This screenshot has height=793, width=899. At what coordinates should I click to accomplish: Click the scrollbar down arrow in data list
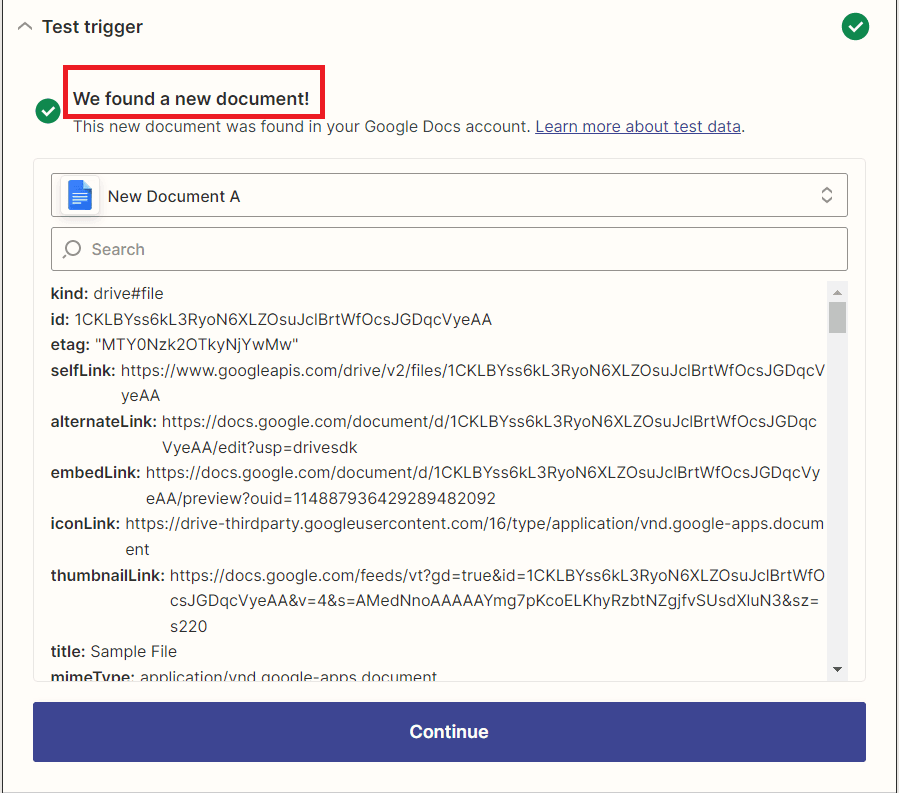coord(837,669)
